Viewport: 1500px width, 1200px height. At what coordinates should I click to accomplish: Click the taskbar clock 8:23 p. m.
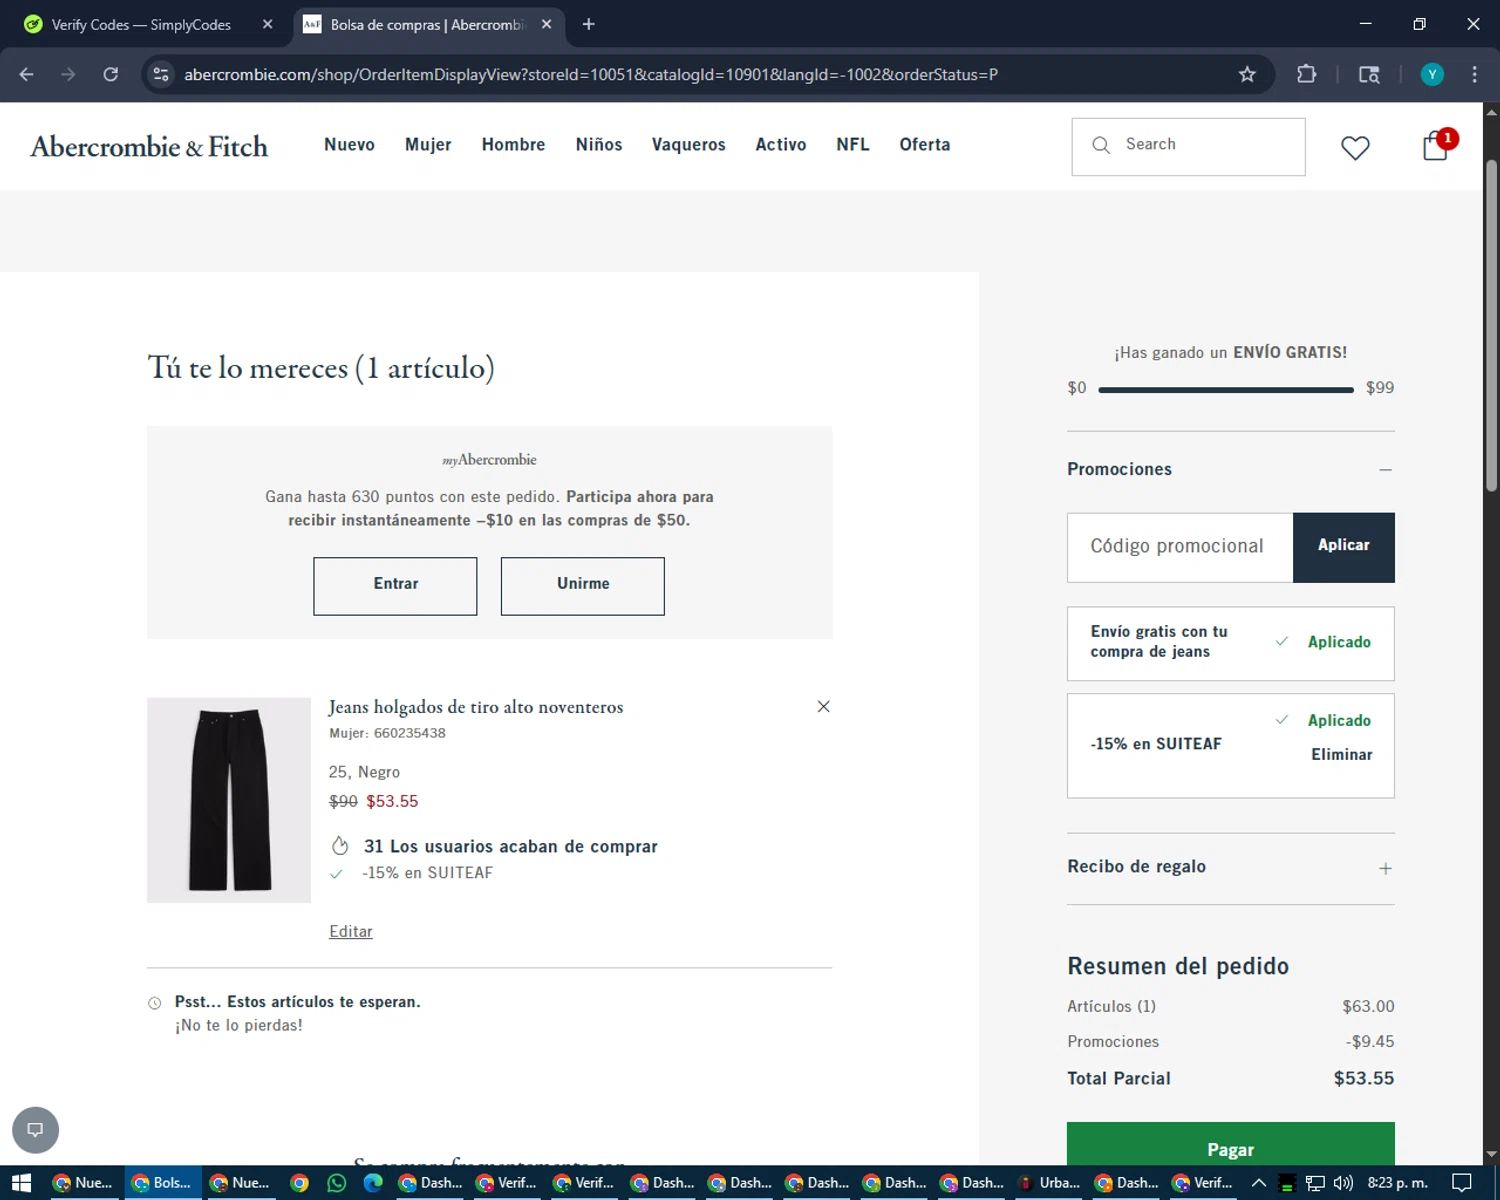[x=1397, y=1183]
